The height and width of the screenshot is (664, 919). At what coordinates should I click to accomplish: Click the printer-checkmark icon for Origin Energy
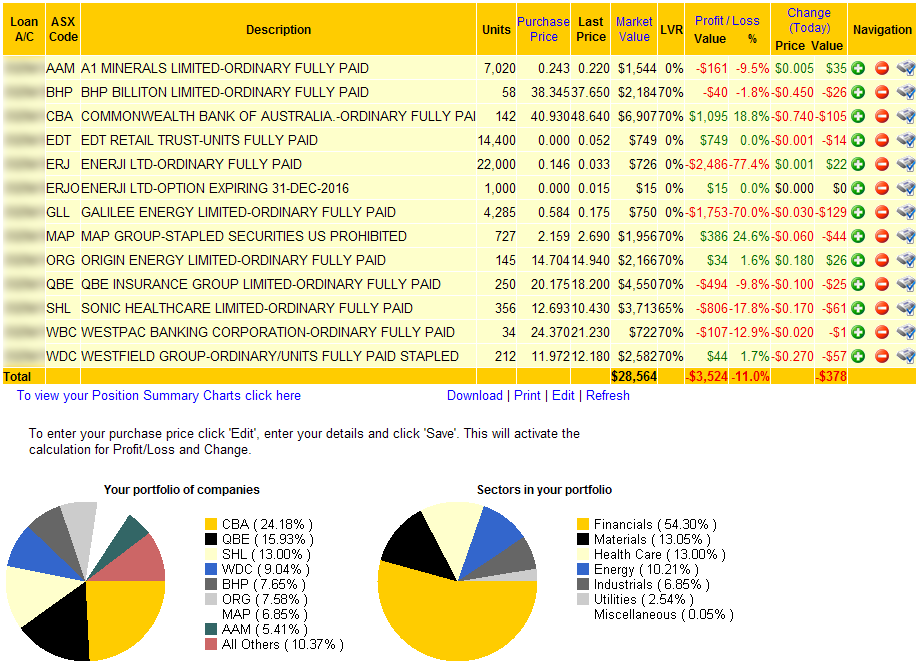[906, 260]
